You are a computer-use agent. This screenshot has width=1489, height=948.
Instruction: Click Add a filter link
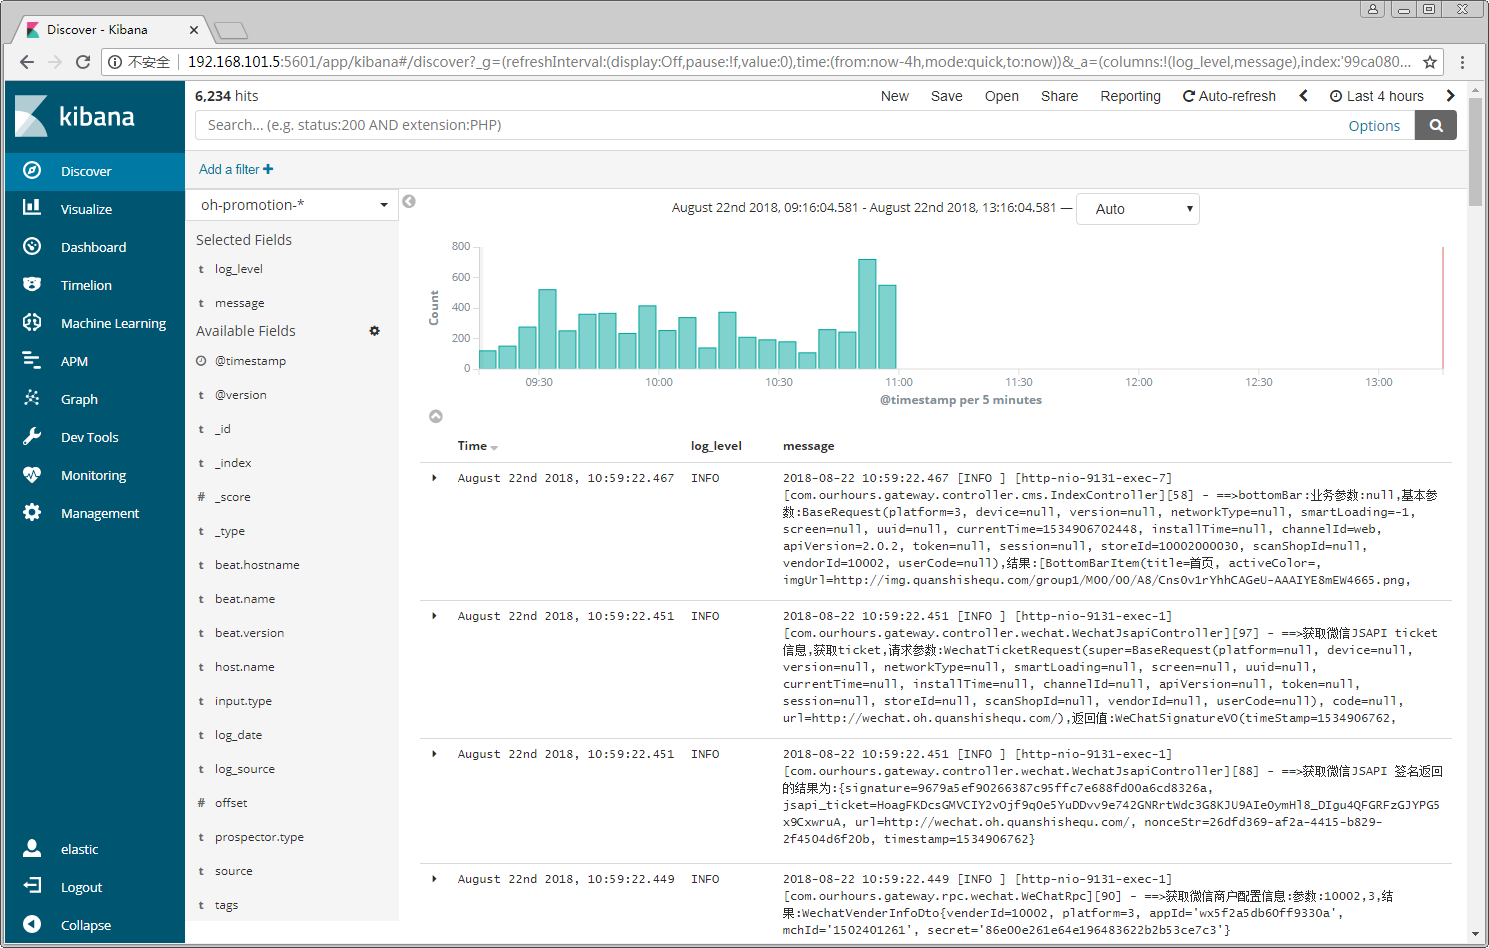pos(235,169)
